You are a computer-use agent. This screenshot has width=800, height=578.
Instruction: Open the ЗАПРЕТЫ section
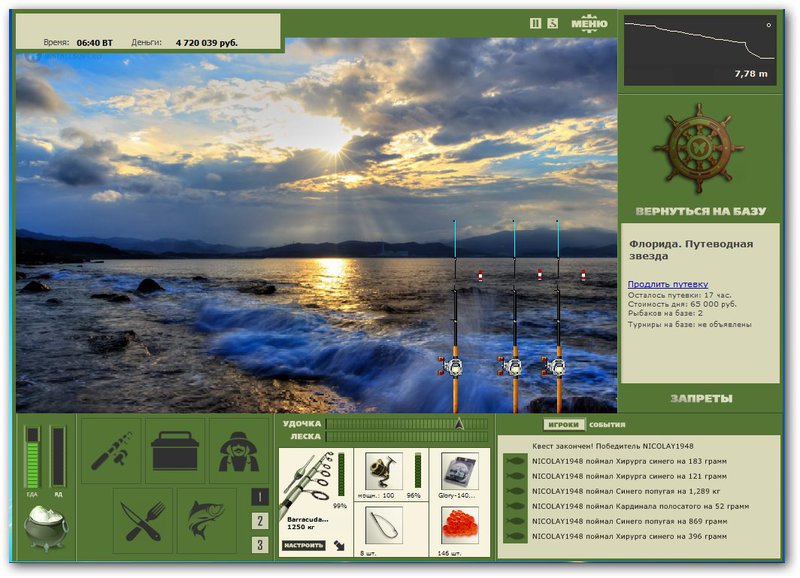(701, 398)
